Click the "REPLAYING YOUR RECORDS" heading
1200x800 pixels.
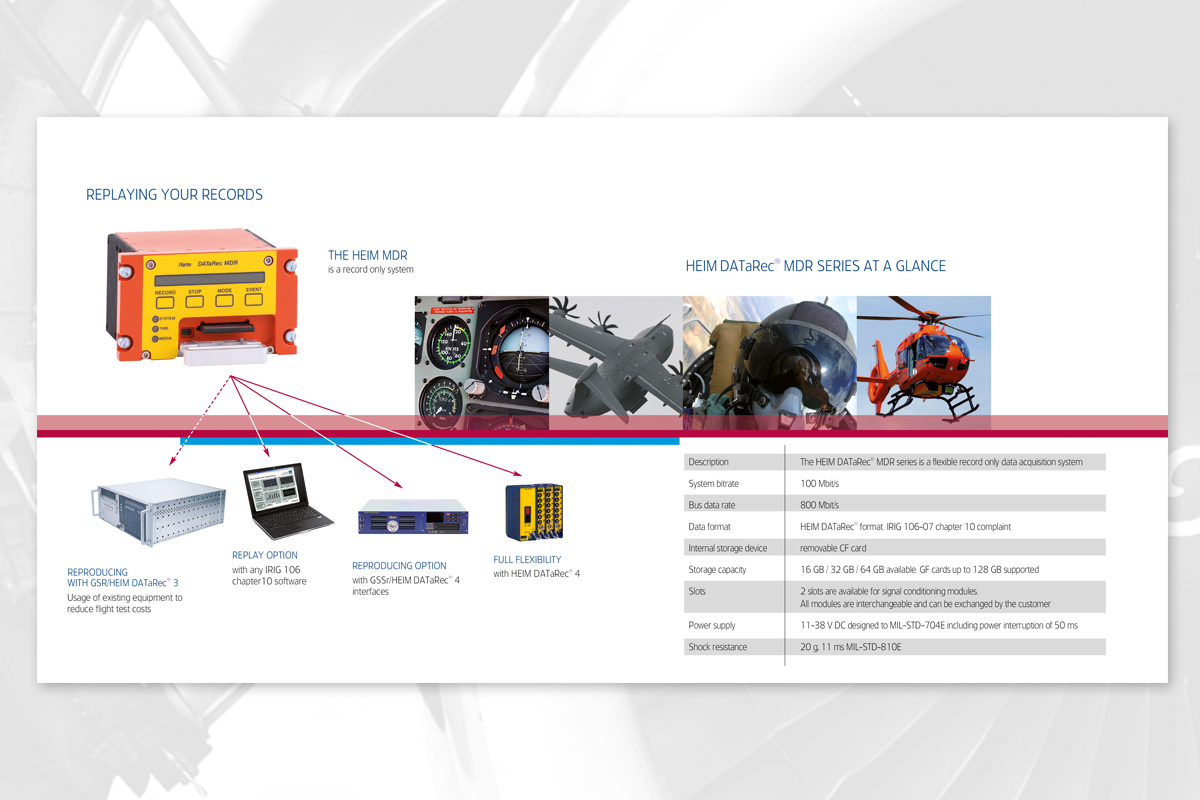175,195
